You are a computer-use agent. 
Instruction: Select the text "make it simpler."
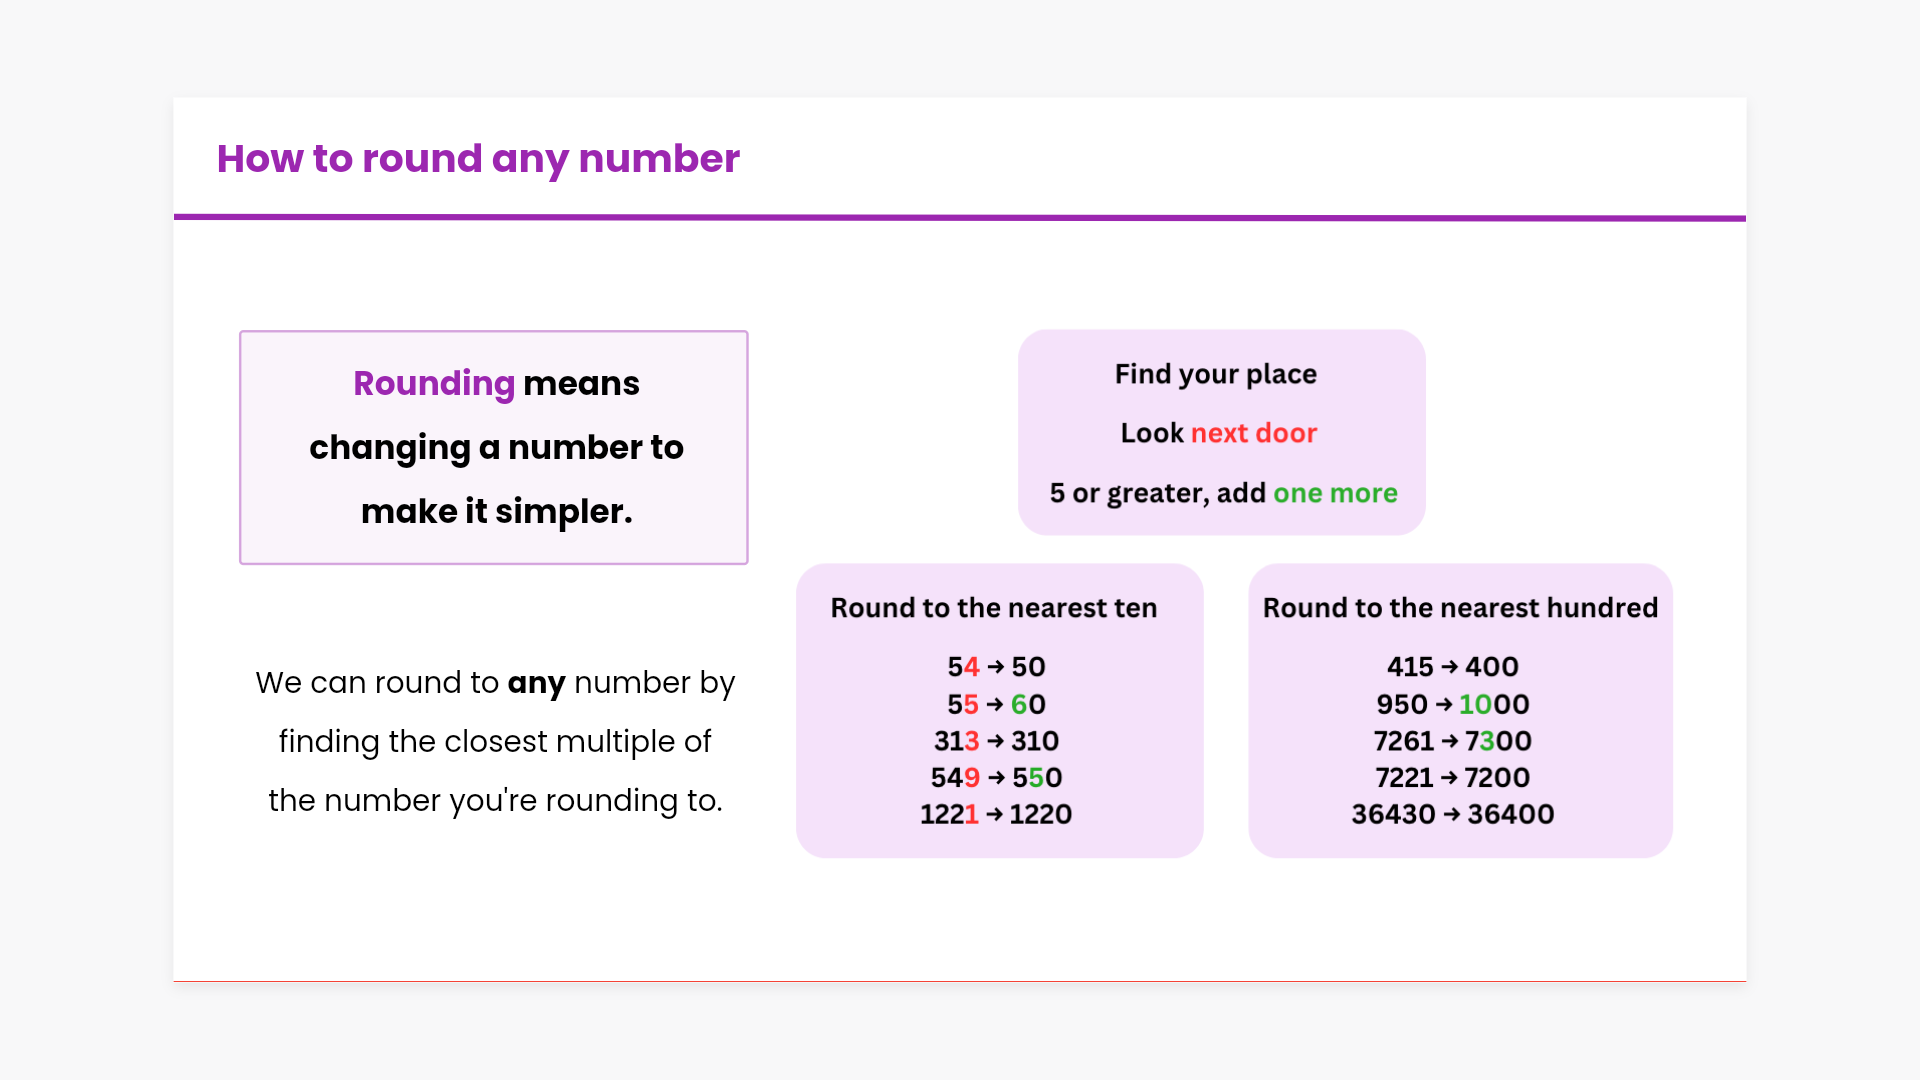(496, 512)
